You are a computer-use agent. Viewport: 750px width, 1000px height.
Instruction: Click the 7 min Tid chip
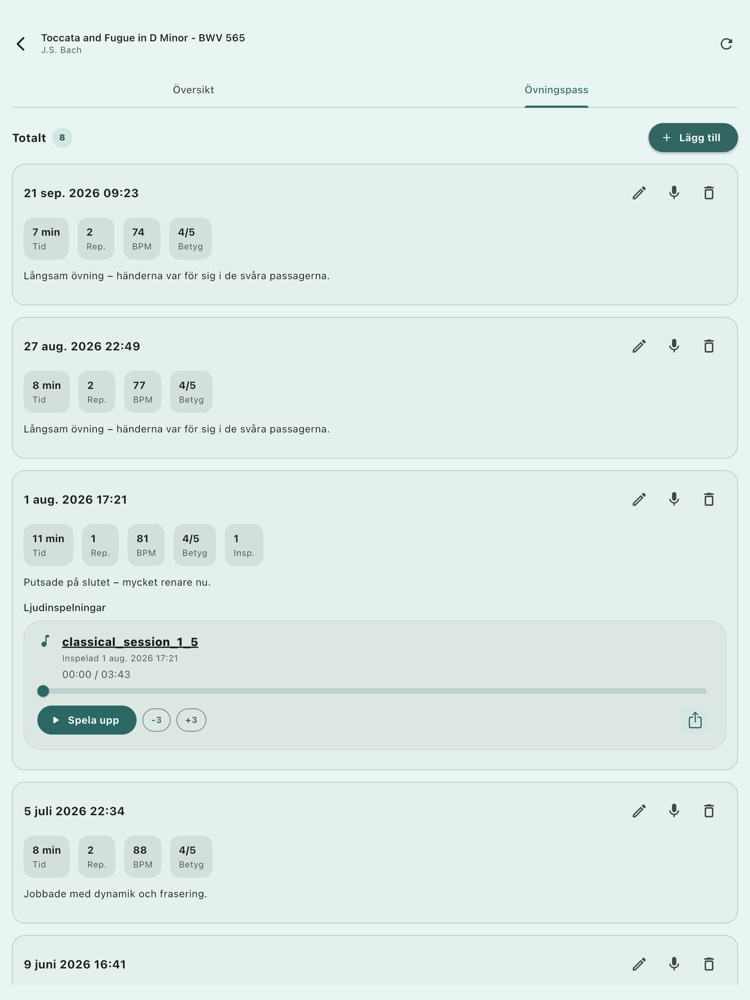pos(46,239)
